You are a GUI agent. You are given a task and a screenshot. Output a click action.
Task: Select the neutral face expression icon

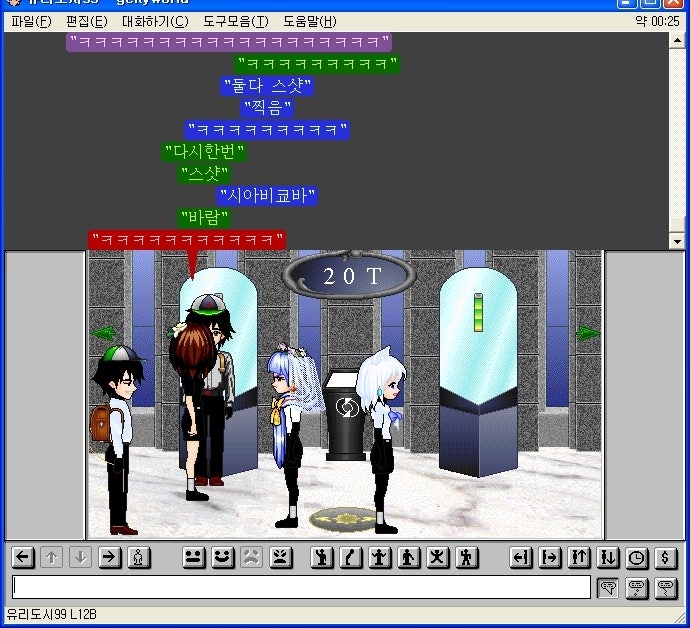[194, 558]
